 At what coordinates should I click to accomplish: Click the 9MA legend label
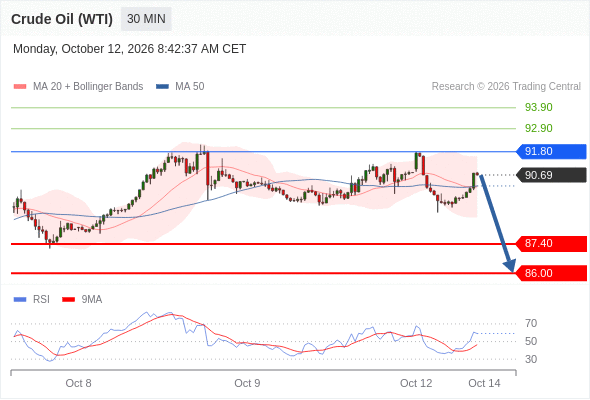coord(92,300)
